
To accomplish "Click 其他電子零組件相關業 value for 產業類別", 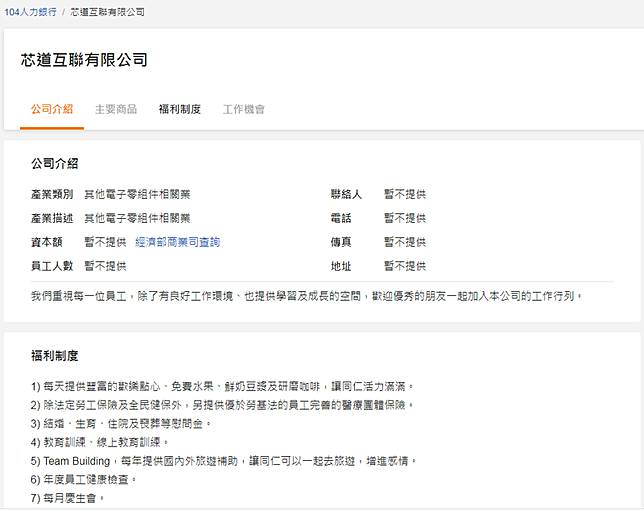I will tap(137, 194).
